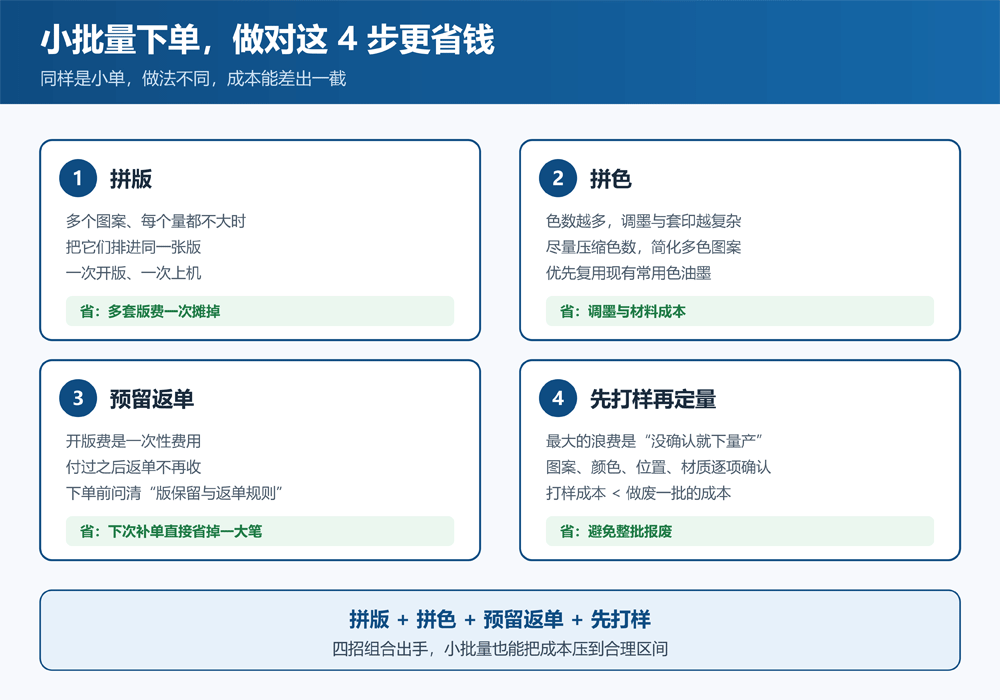Click the number 4 circle badge

[x=558, y=398]
